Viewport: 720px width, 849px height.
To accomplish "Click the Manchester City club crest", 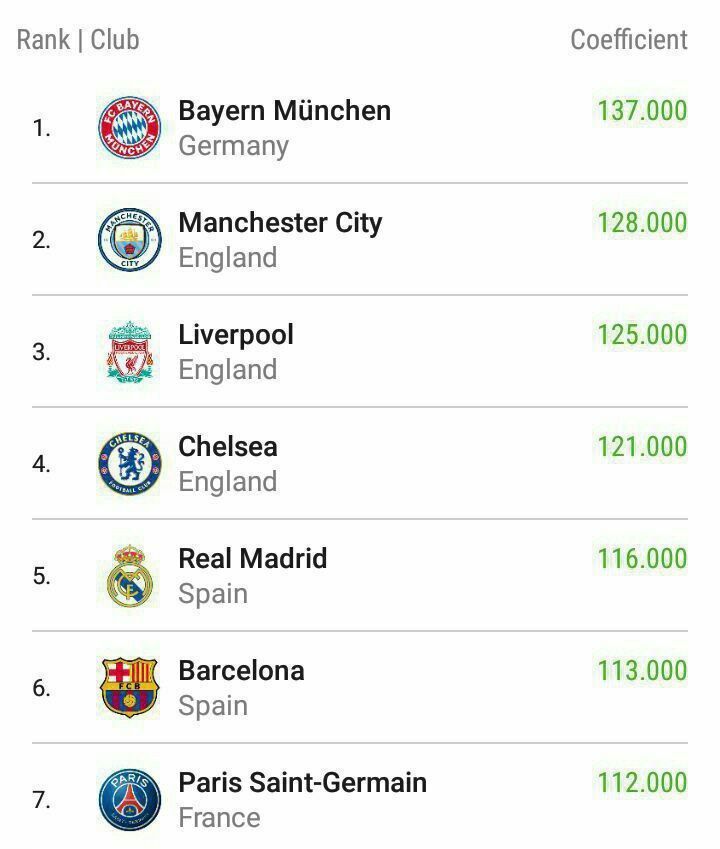I will (x=129, y=240).
